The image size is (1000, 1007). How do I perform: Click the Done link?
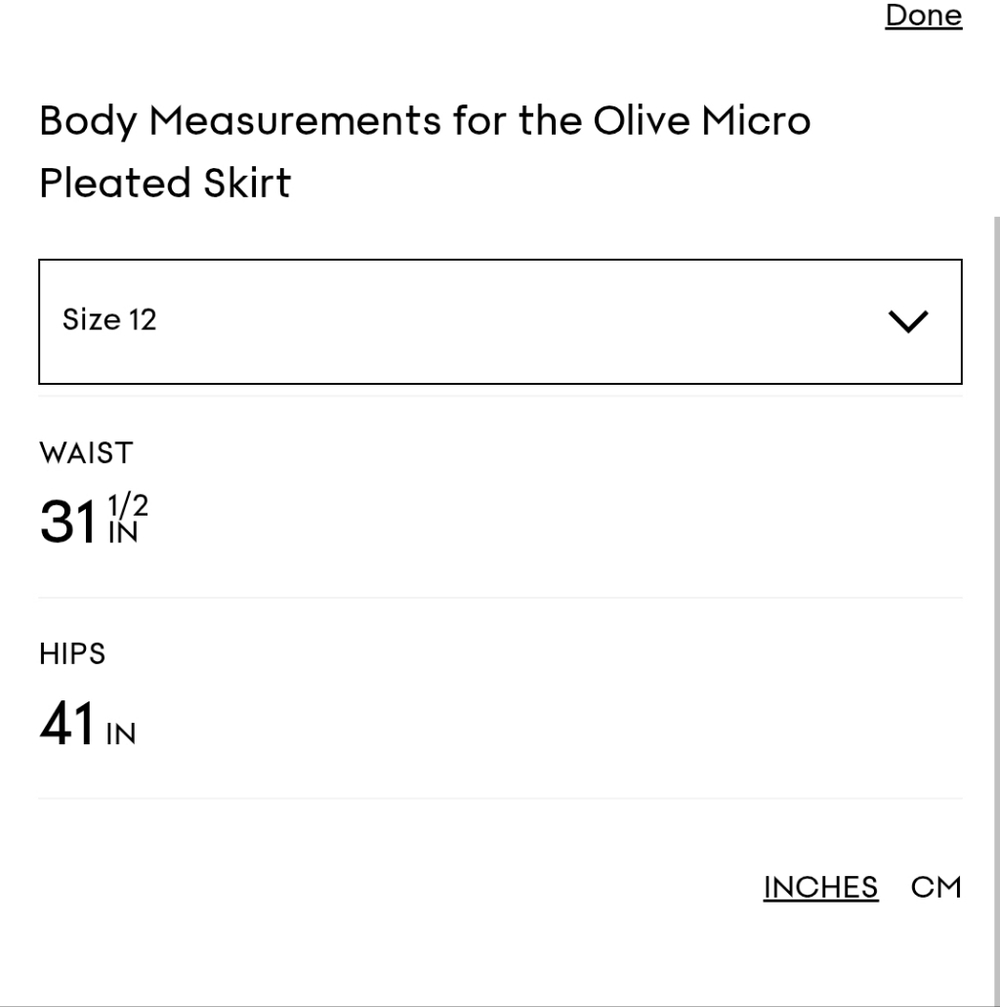[x=923, y=15]
